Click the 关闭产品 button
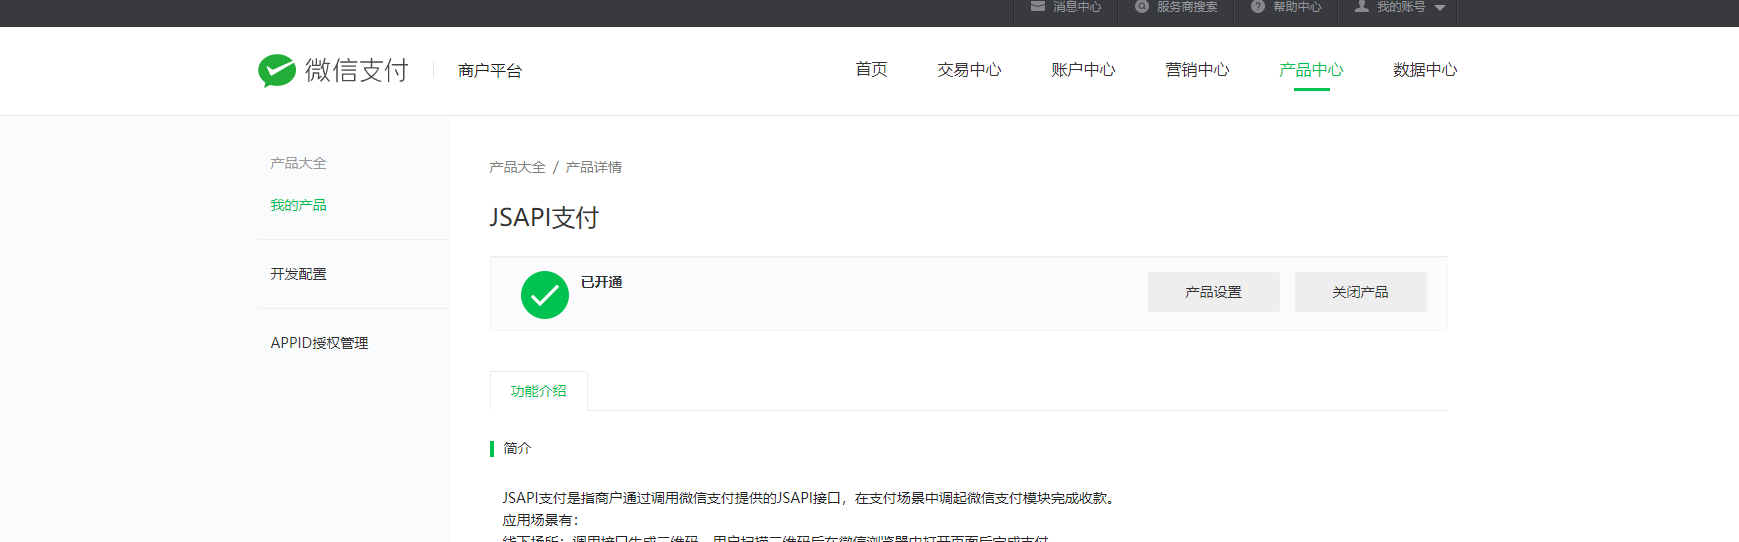The height and width of the screenshot is (542, 1739). coord(1360,292)
